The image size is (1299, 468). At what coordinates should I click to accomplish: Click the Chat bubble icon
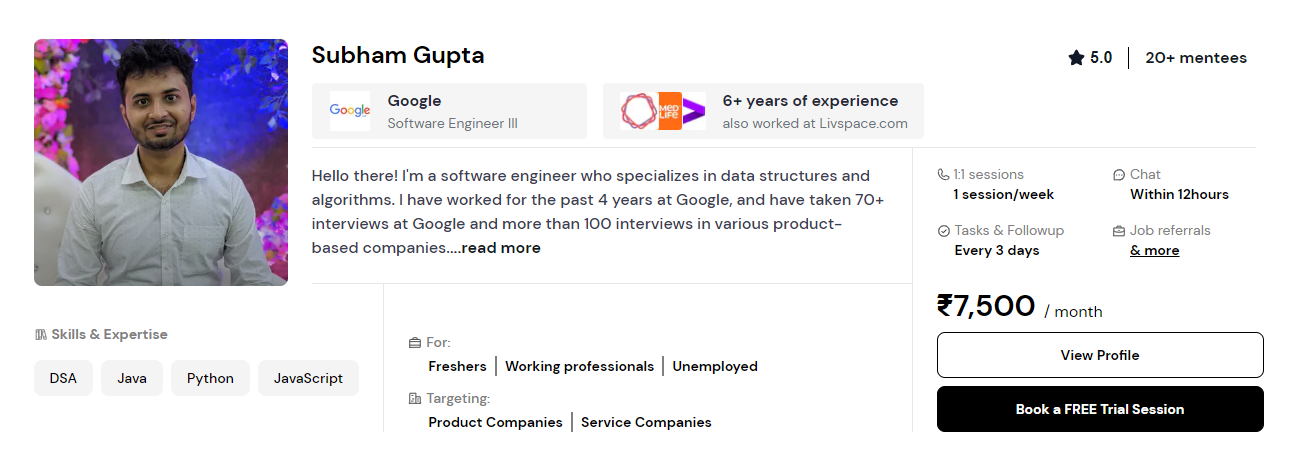click(x=1119, y=174)
